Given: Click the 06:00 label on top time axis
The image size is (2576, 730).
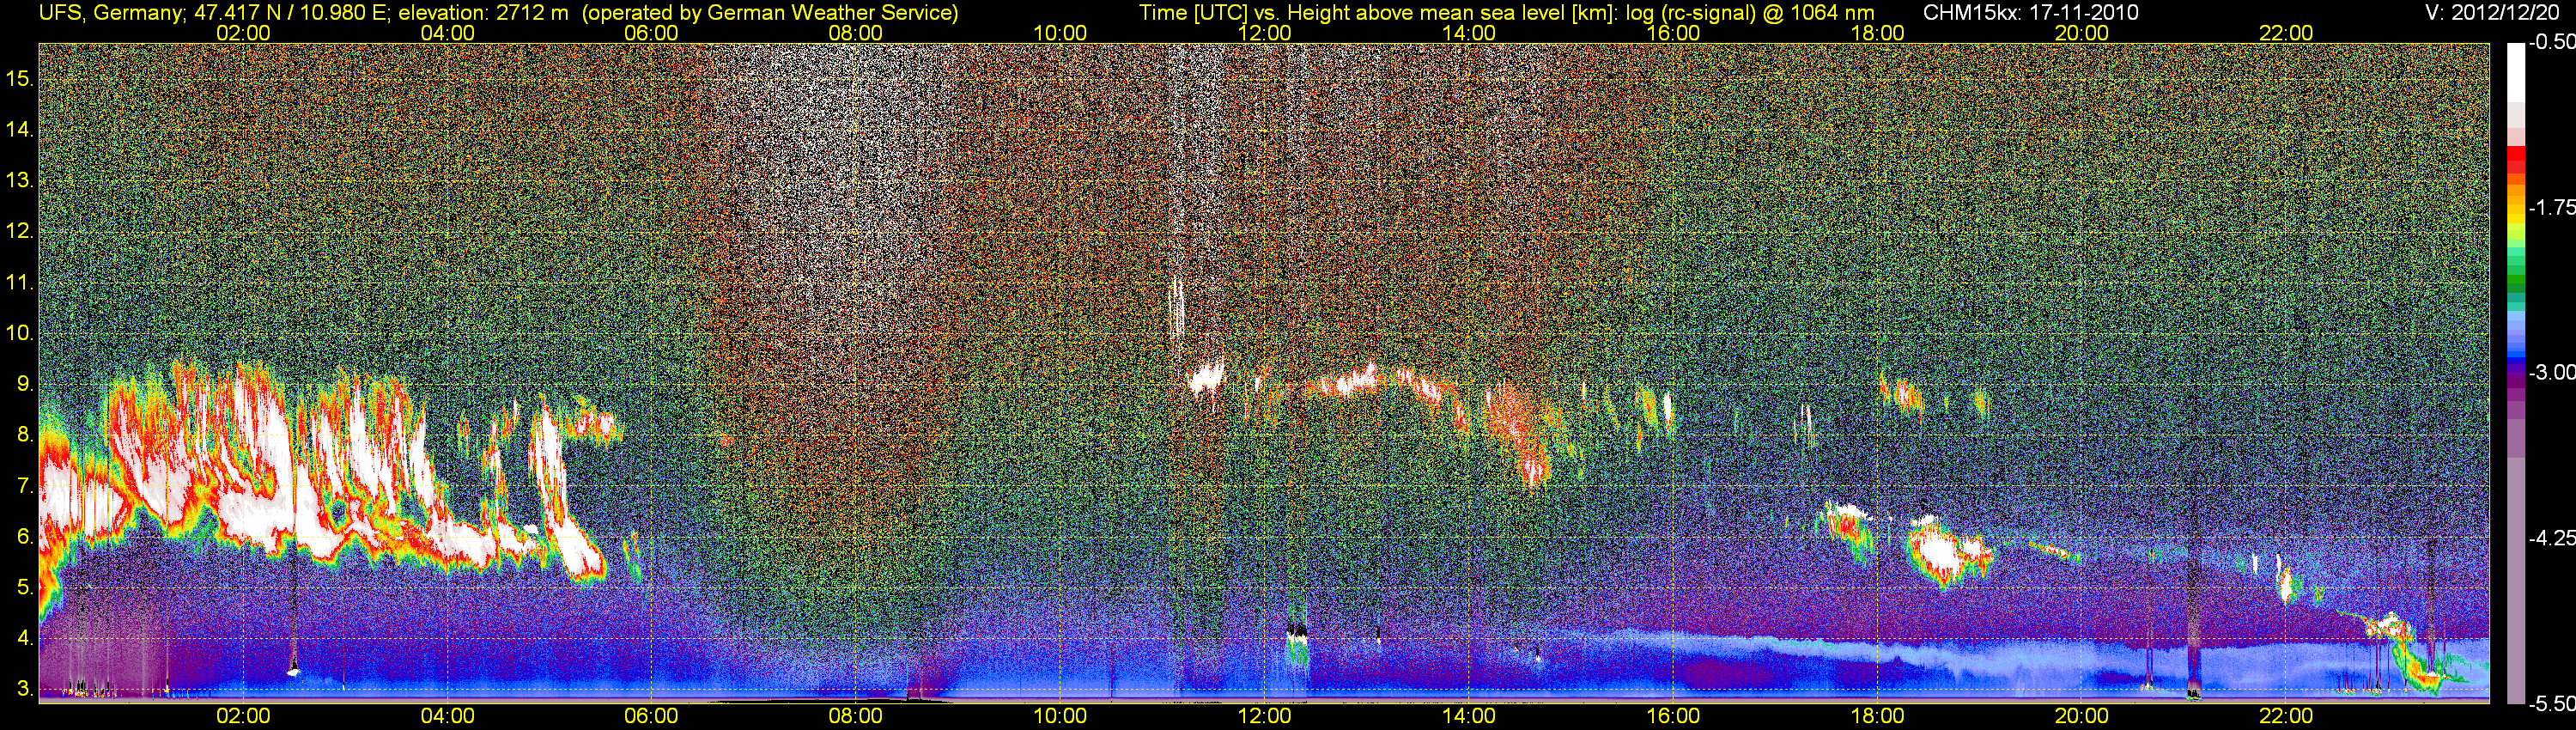Looking at the screenshot, I should 651,33.
